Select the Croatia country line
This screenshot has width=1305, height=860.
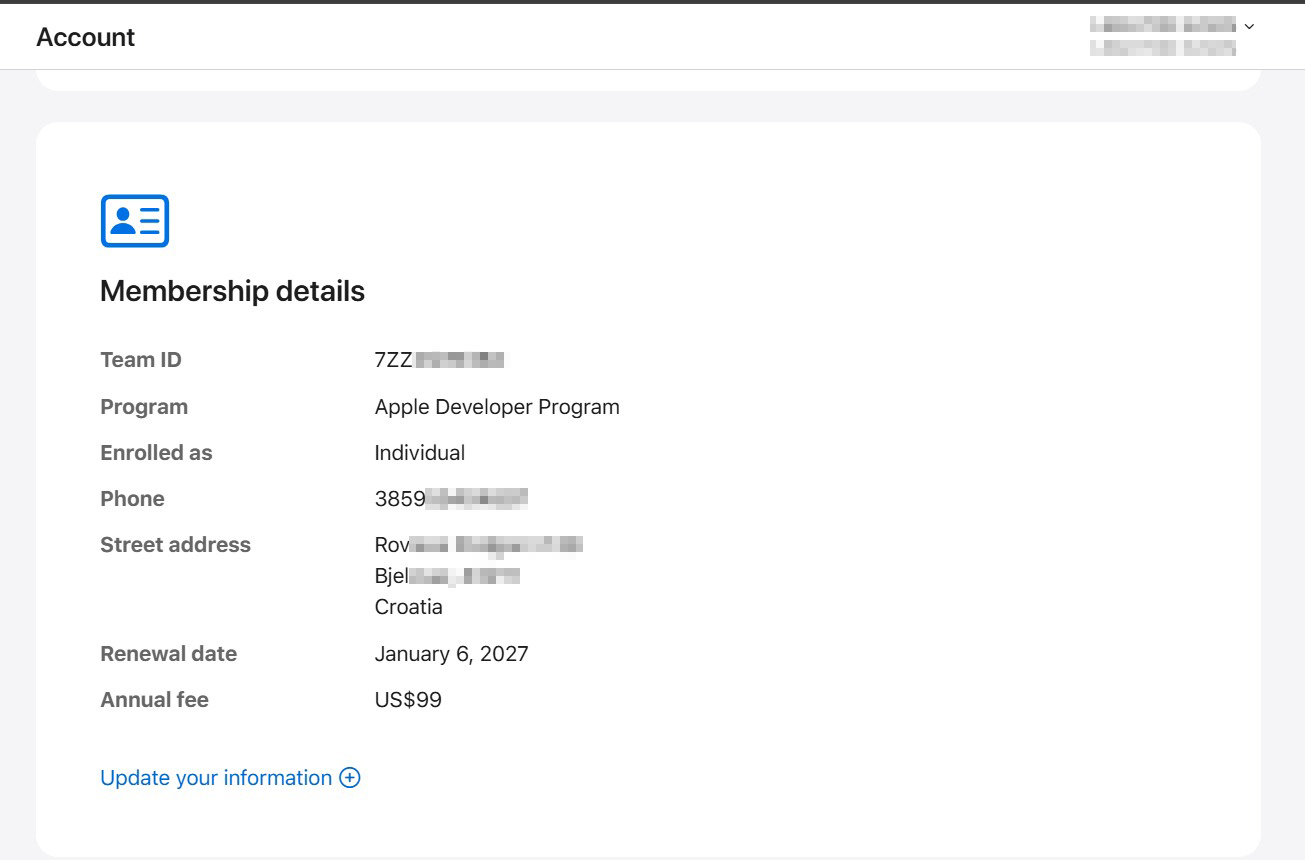[408, 607]
